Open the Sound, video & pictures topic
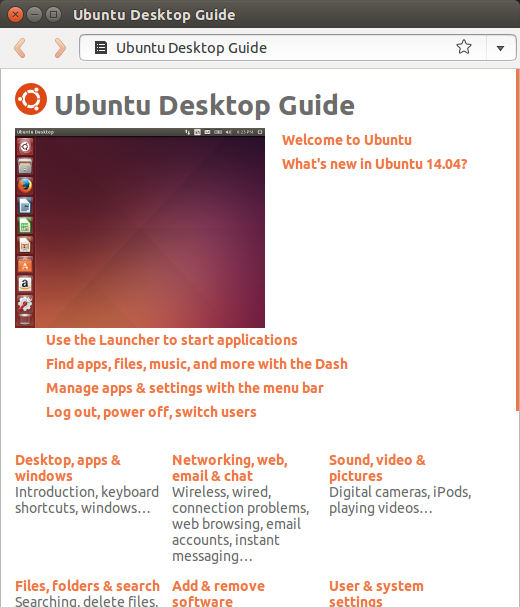520x608 pixels. [377, 468]
